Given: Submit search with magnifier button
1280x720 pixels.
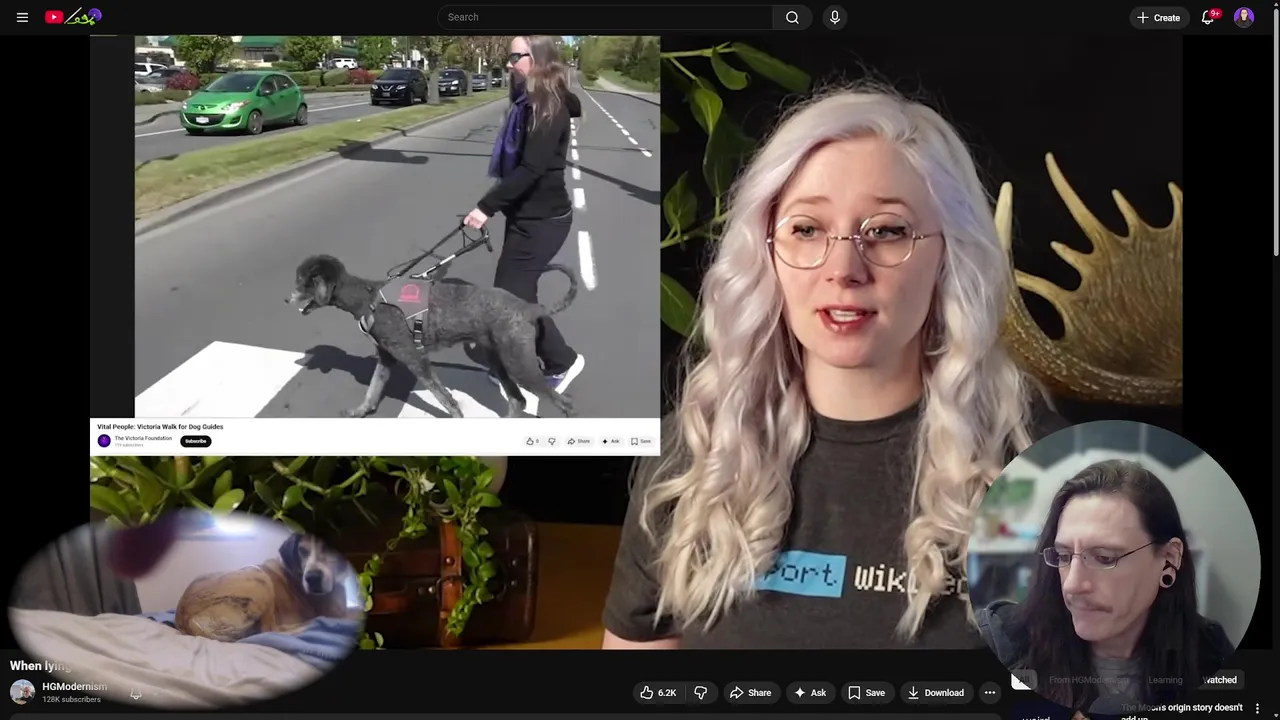Looking at the screenshot, I should tap(792, 17).
